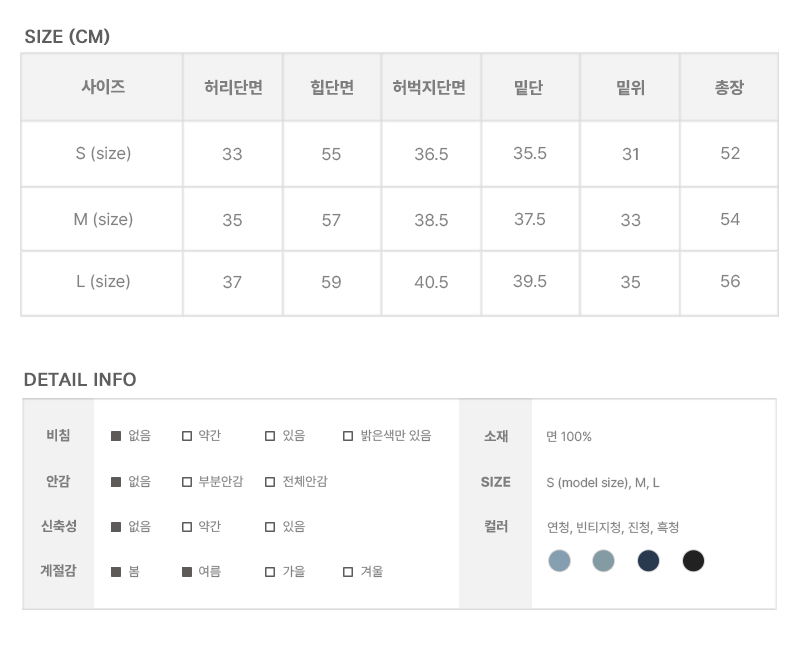Click the S (size) row label

[x=103, y=154]
